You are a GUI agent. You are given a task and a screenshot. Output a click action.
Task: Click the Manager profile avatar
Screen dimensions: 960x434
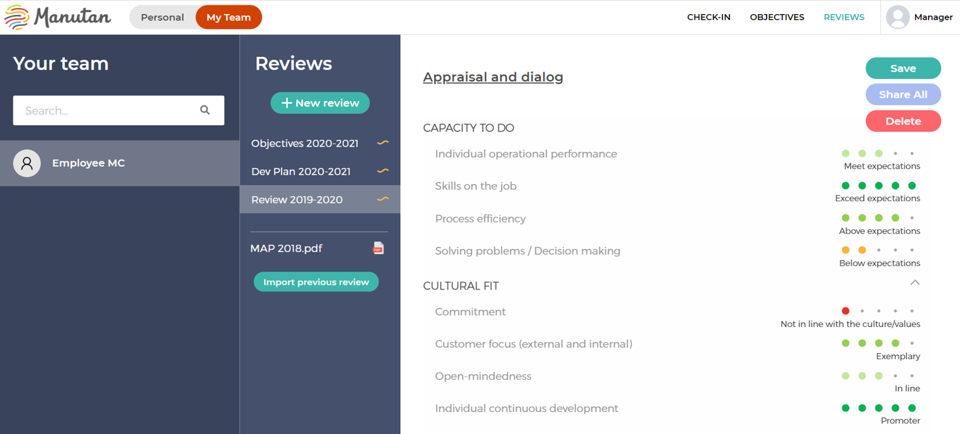898,17
